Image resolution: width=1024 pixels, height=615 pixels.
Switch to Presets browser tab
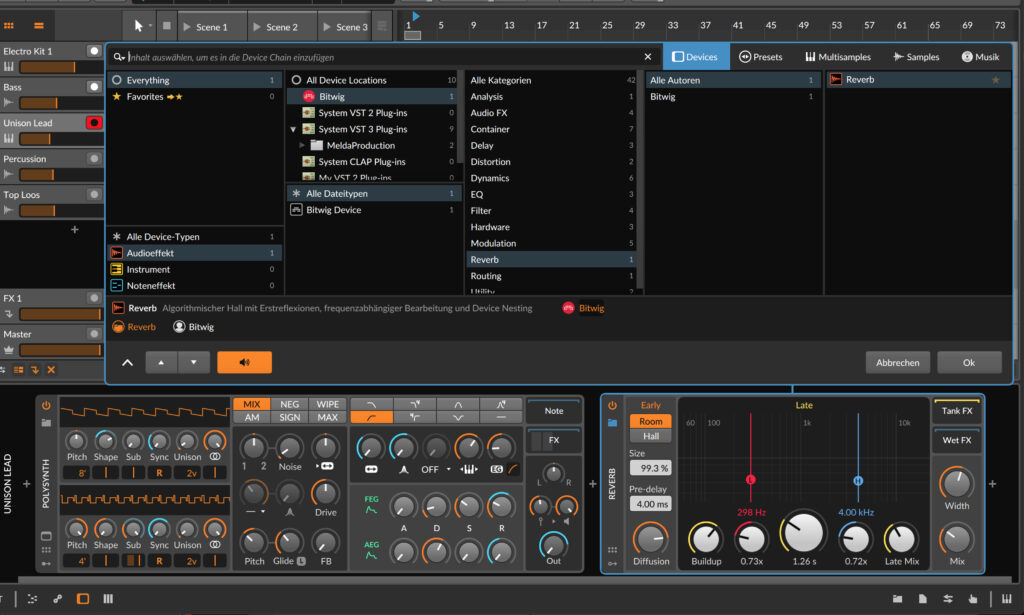pos(761,57)
